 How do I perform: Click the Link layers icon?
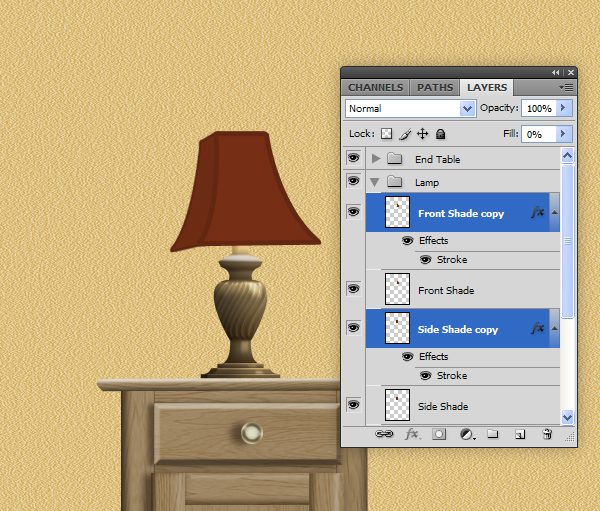(x=383, y=435)
